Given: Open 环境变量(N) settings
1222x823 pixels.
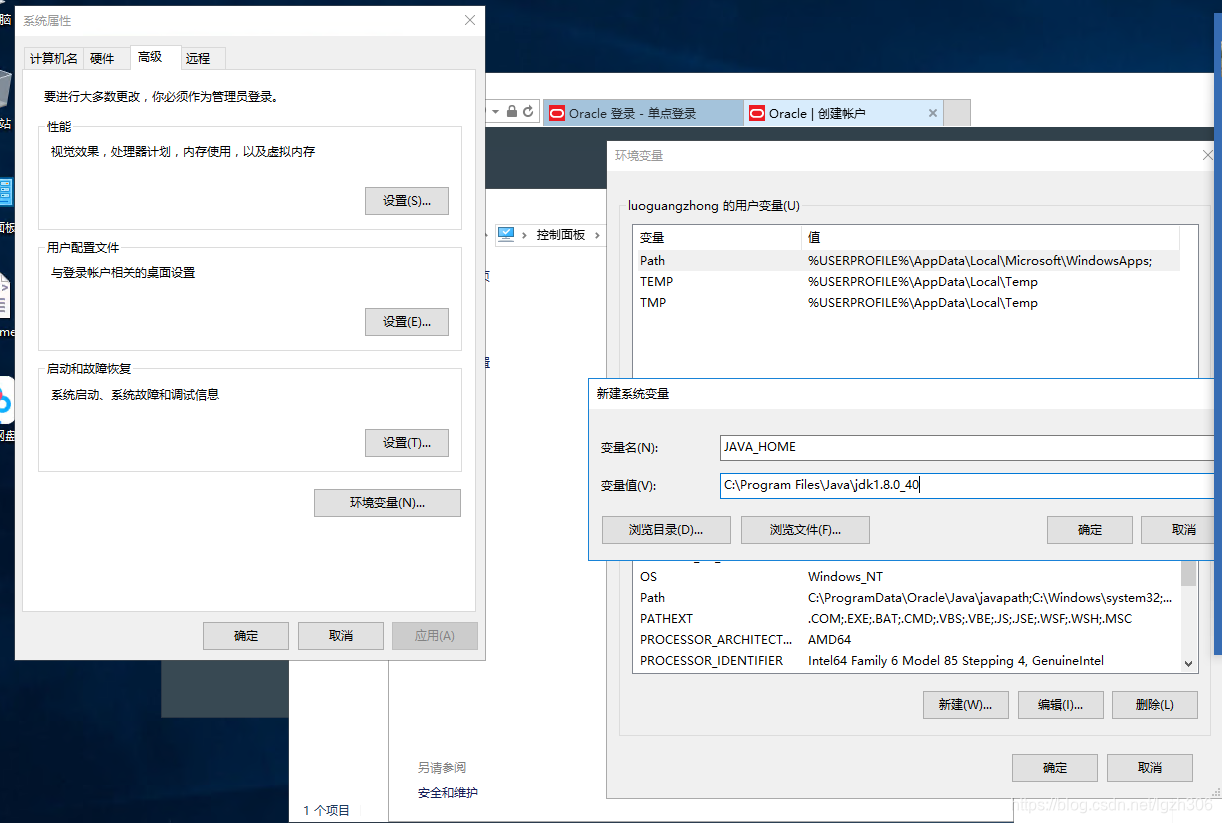Looking at the screenshot, I should [387, 503].
